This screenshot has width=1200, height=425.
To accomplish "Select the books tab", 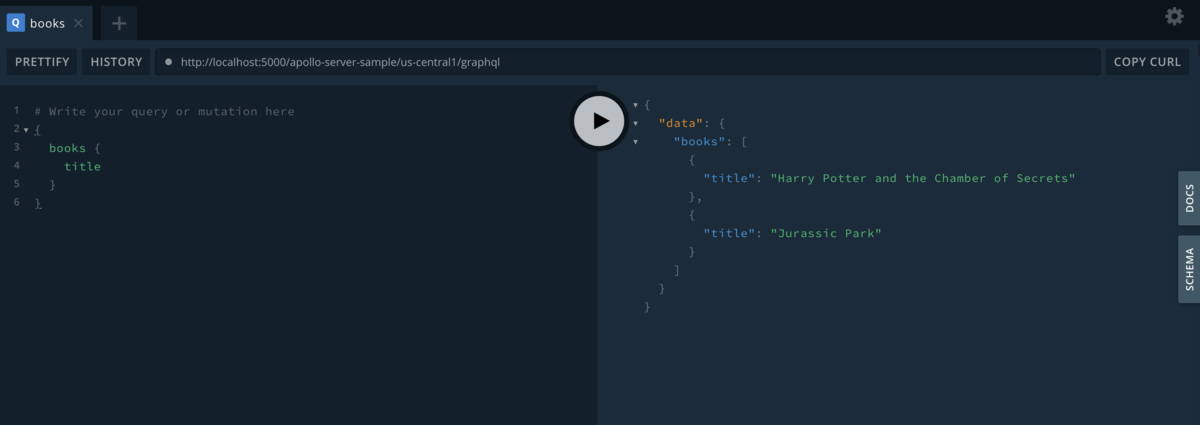I will pos(47,22).
